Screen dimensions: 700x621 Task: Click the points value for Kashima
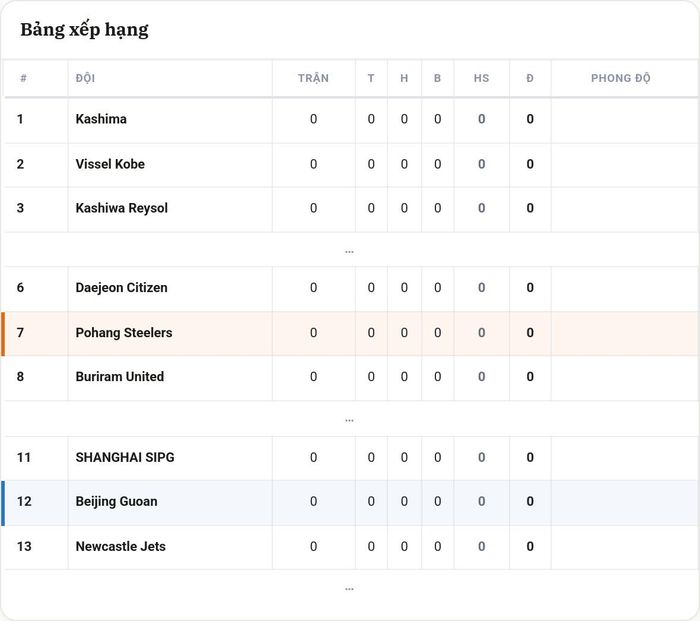pos(530,119)
